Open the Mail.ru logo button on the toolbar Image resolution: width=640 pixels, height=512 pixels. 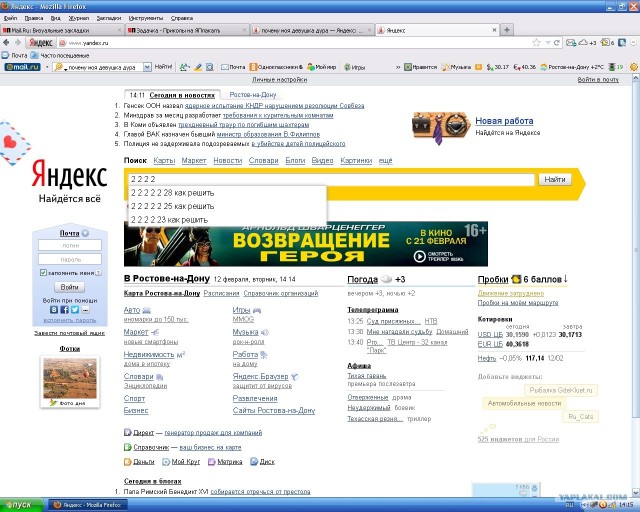(22, 67)
